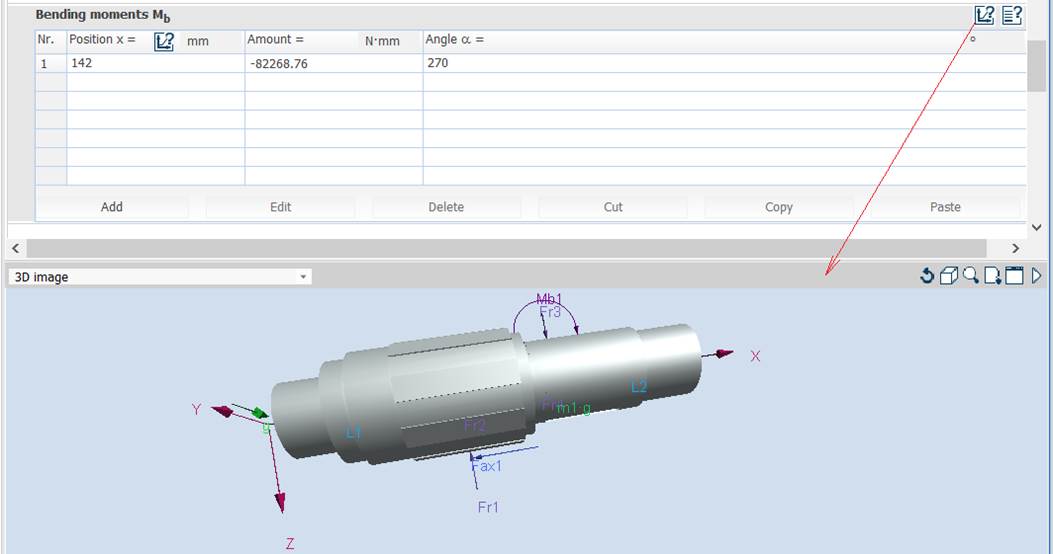Viewport: 1053px width, 554px height.
Task: Select the amount cell showing -82268.76
Action: (x=334, y=63)
